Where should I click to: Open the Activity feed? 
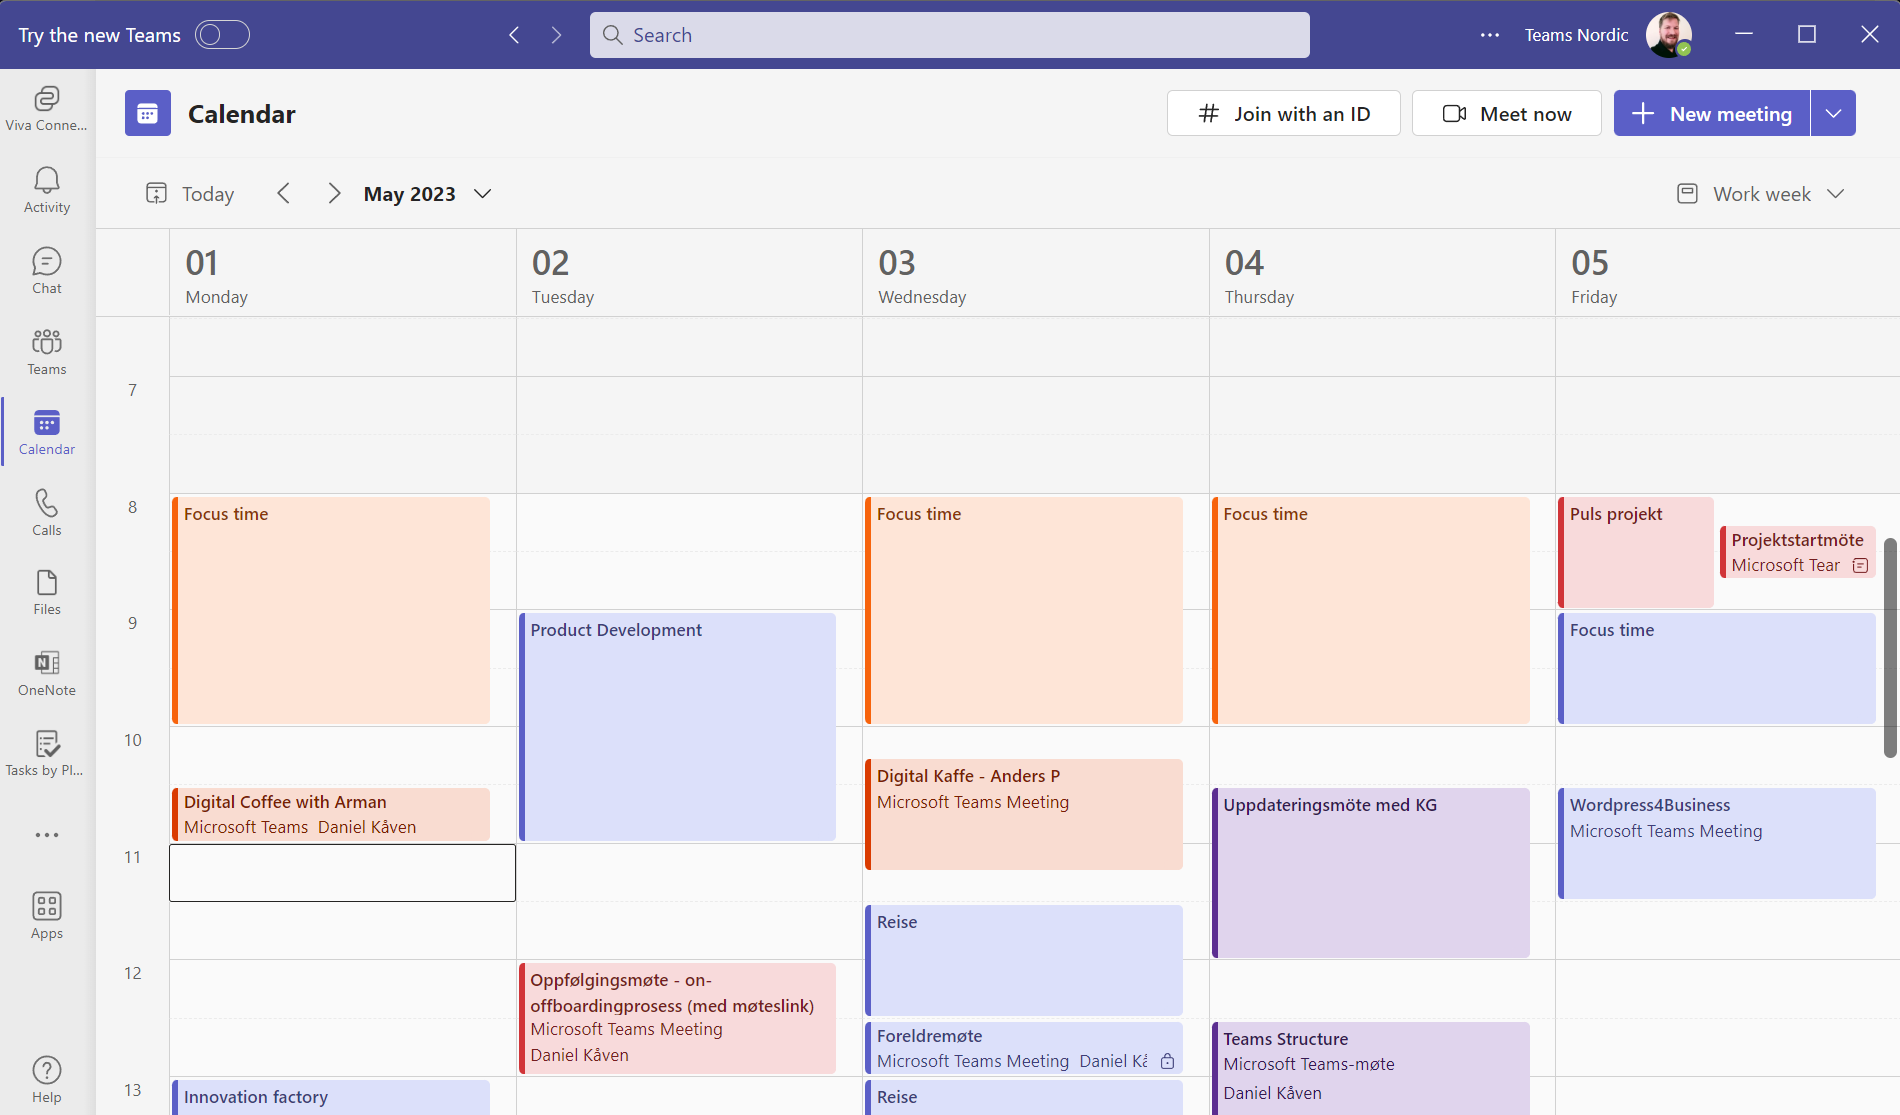tap(46, 190)
